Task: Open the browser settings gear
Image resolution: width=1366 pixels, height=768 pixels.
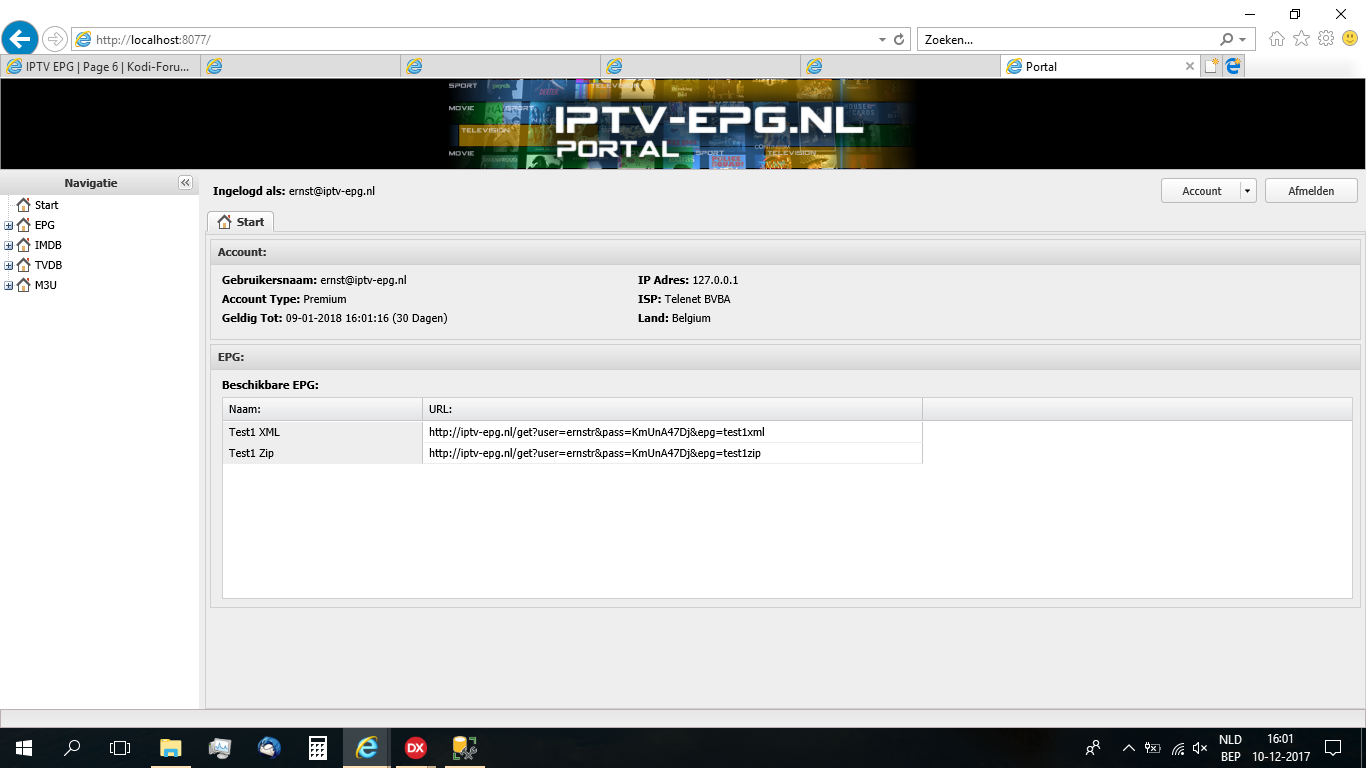Action: point(1326,39)
